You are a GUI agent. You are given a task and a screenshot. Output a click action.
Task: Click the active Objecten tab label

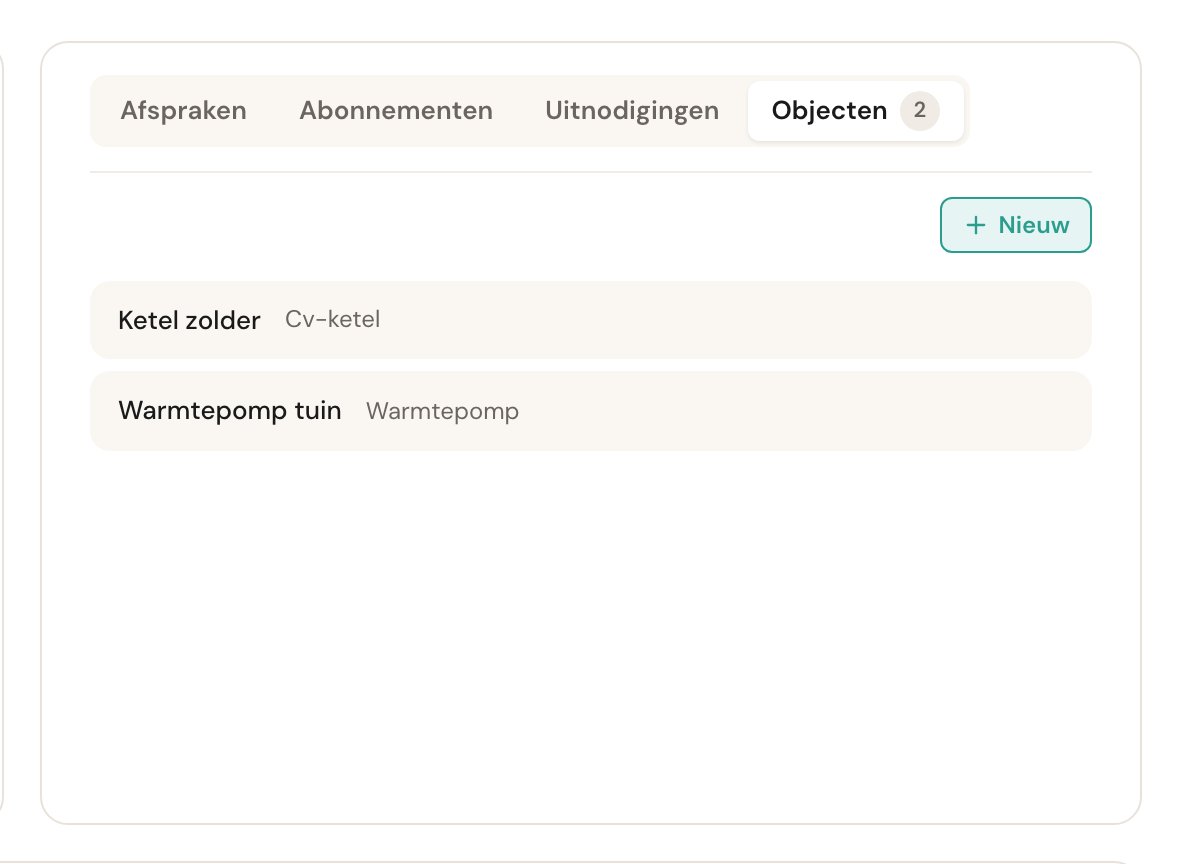point(829,111)
